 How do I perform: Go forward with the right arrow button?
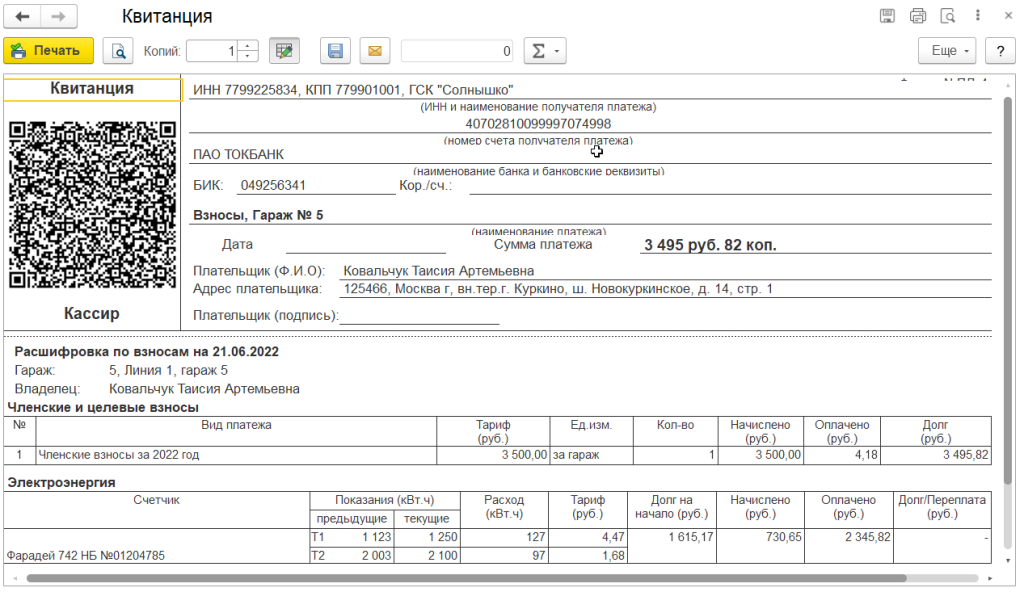[x=59, y=16]
